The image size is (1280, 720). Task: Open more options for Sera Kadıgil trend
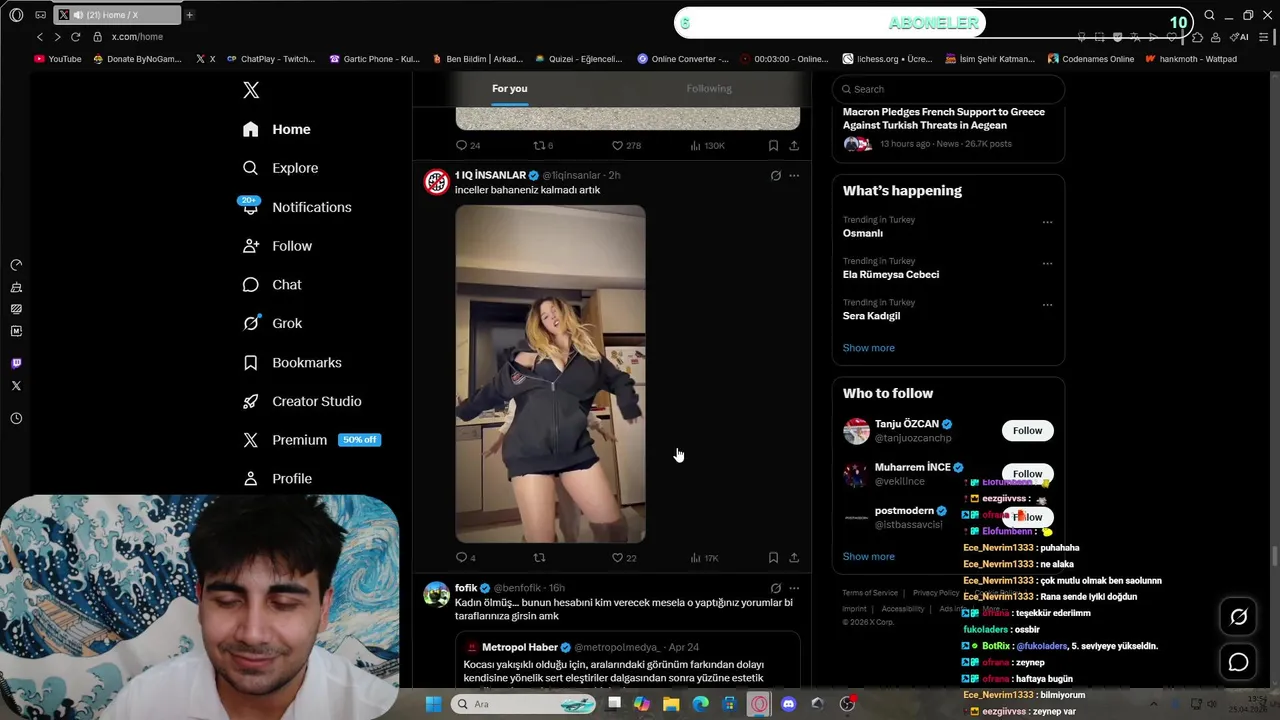click(x=1047, y=304)
